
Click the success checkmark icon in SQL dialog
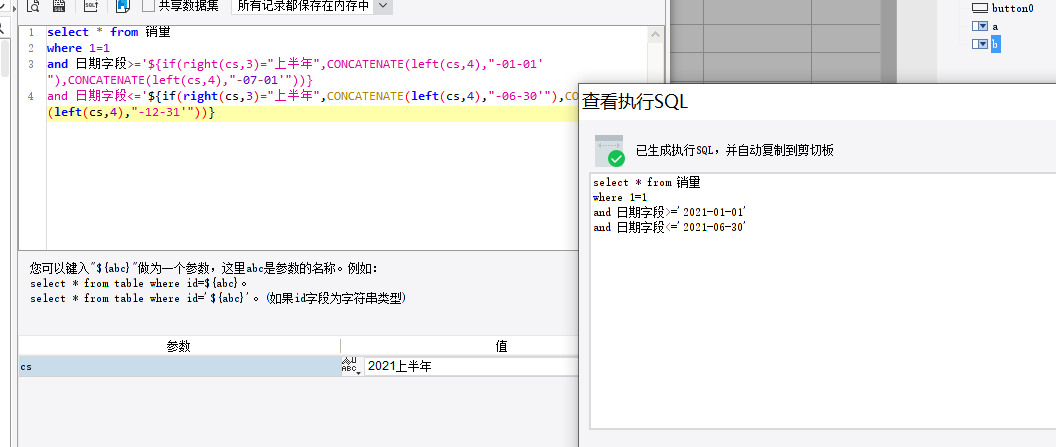click(616, 159)
